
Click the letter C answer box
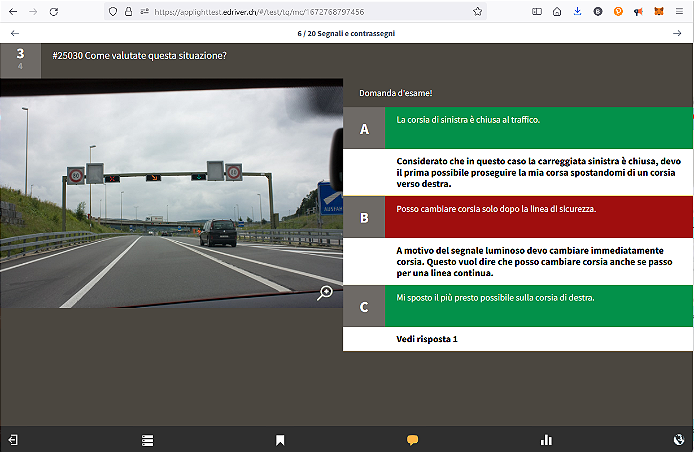point(364,306)
